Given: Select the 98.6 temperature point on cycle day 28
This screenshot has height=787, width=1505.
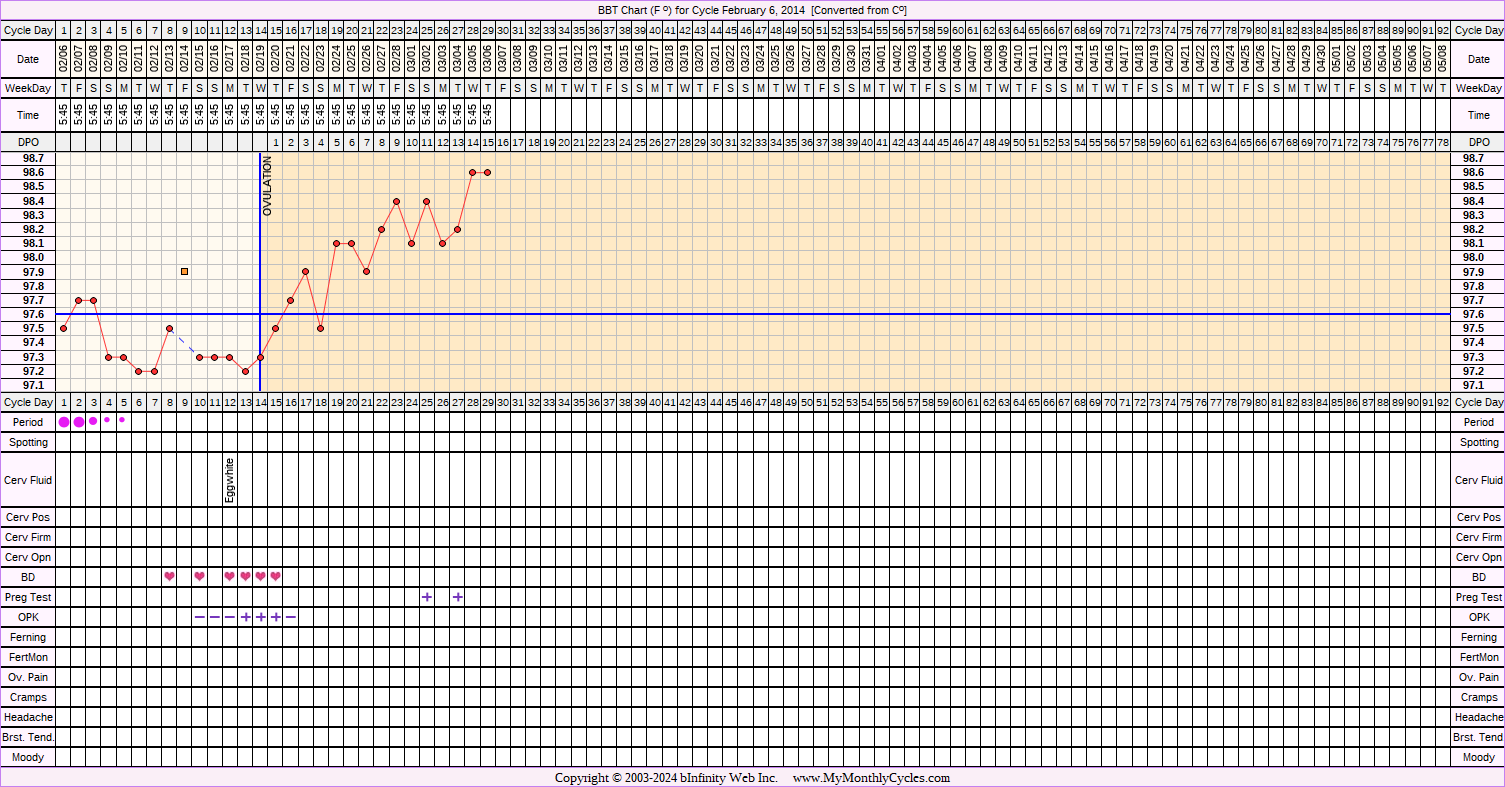Looking at the screenshot, I should pos(472,172).
